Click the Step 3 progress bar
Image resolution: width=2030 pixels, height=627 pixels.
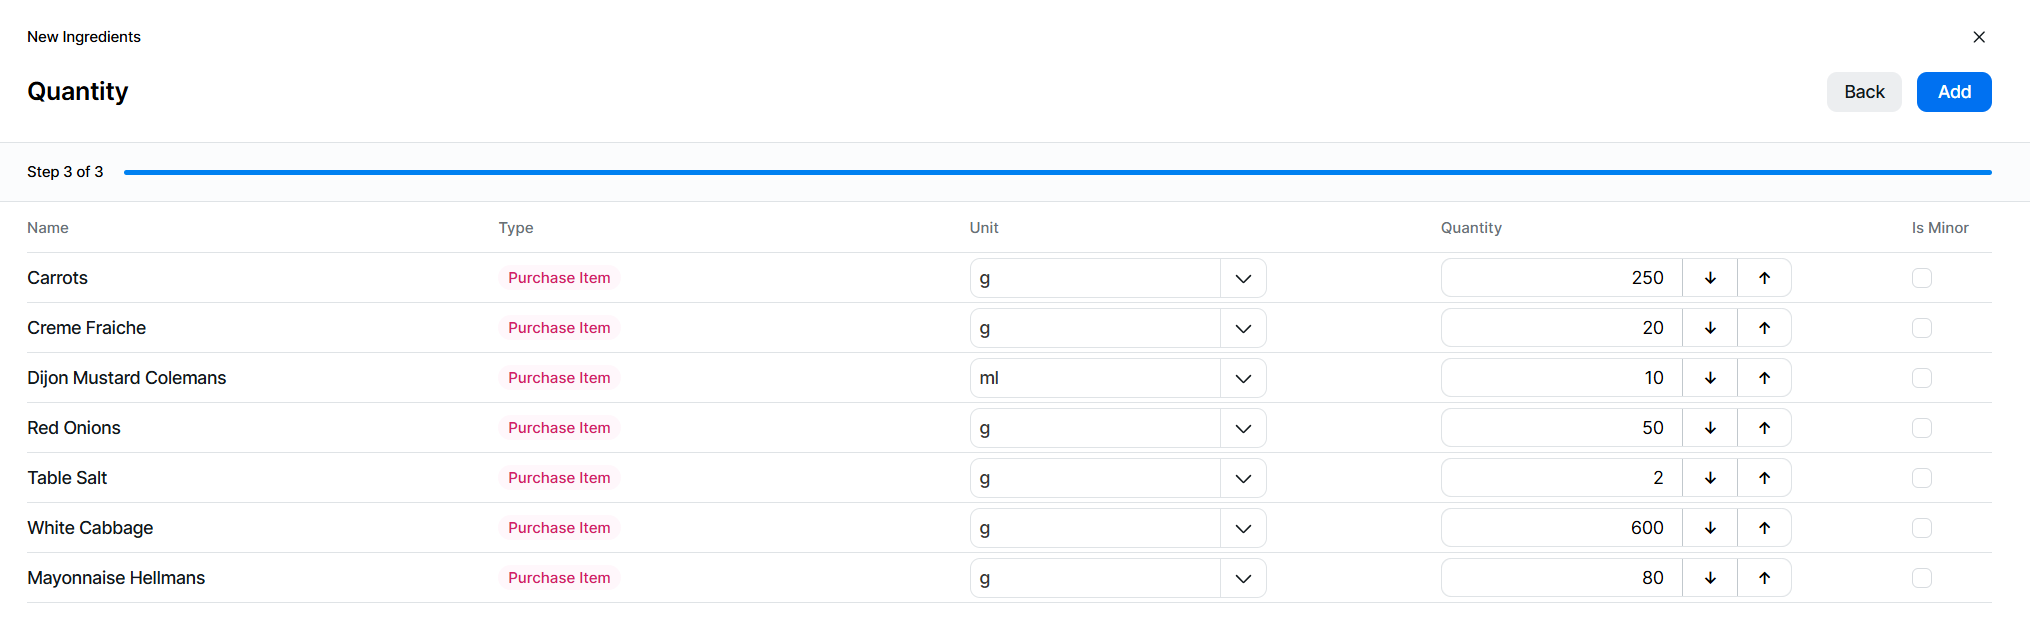pyautogui.click(x=1057, y=172)
